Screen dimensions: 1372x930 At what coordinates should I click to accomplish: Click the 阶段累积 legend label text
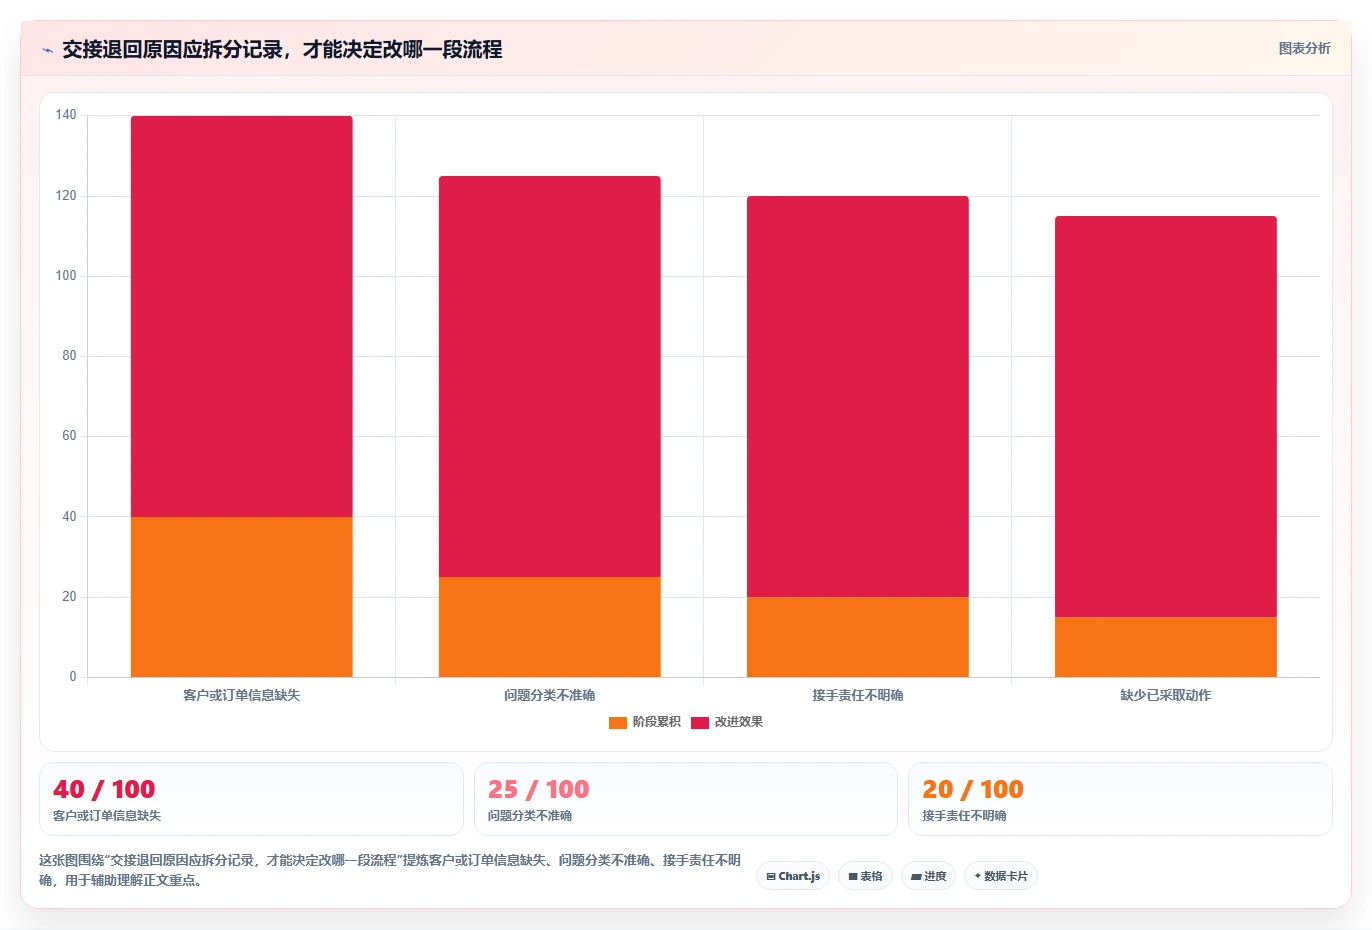(x=656, y=722)
